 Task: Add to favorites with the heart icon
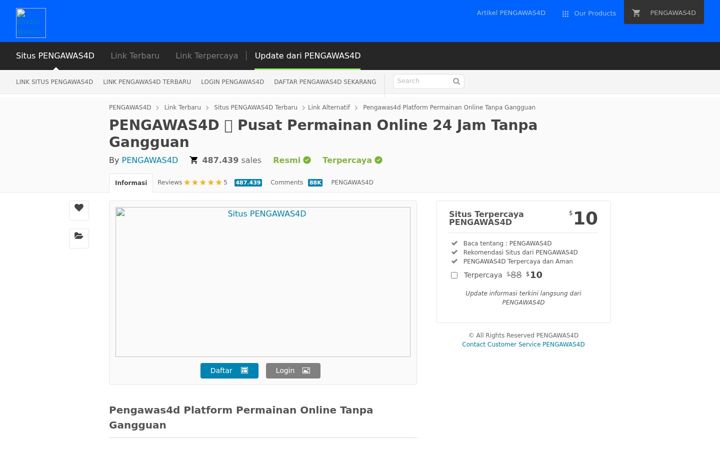coord(79,208)
